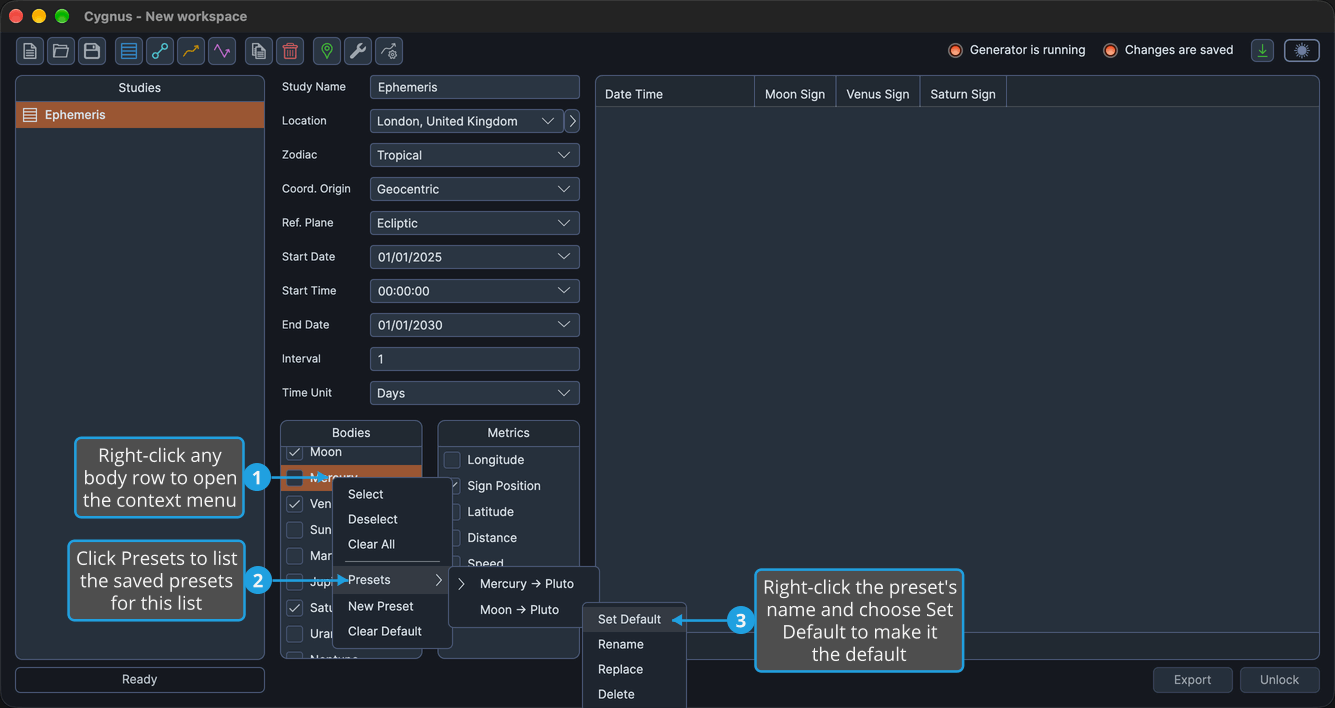Click the Open folder toolbar icon
This screenshot has height=708, width=1335.
point(61,51)
